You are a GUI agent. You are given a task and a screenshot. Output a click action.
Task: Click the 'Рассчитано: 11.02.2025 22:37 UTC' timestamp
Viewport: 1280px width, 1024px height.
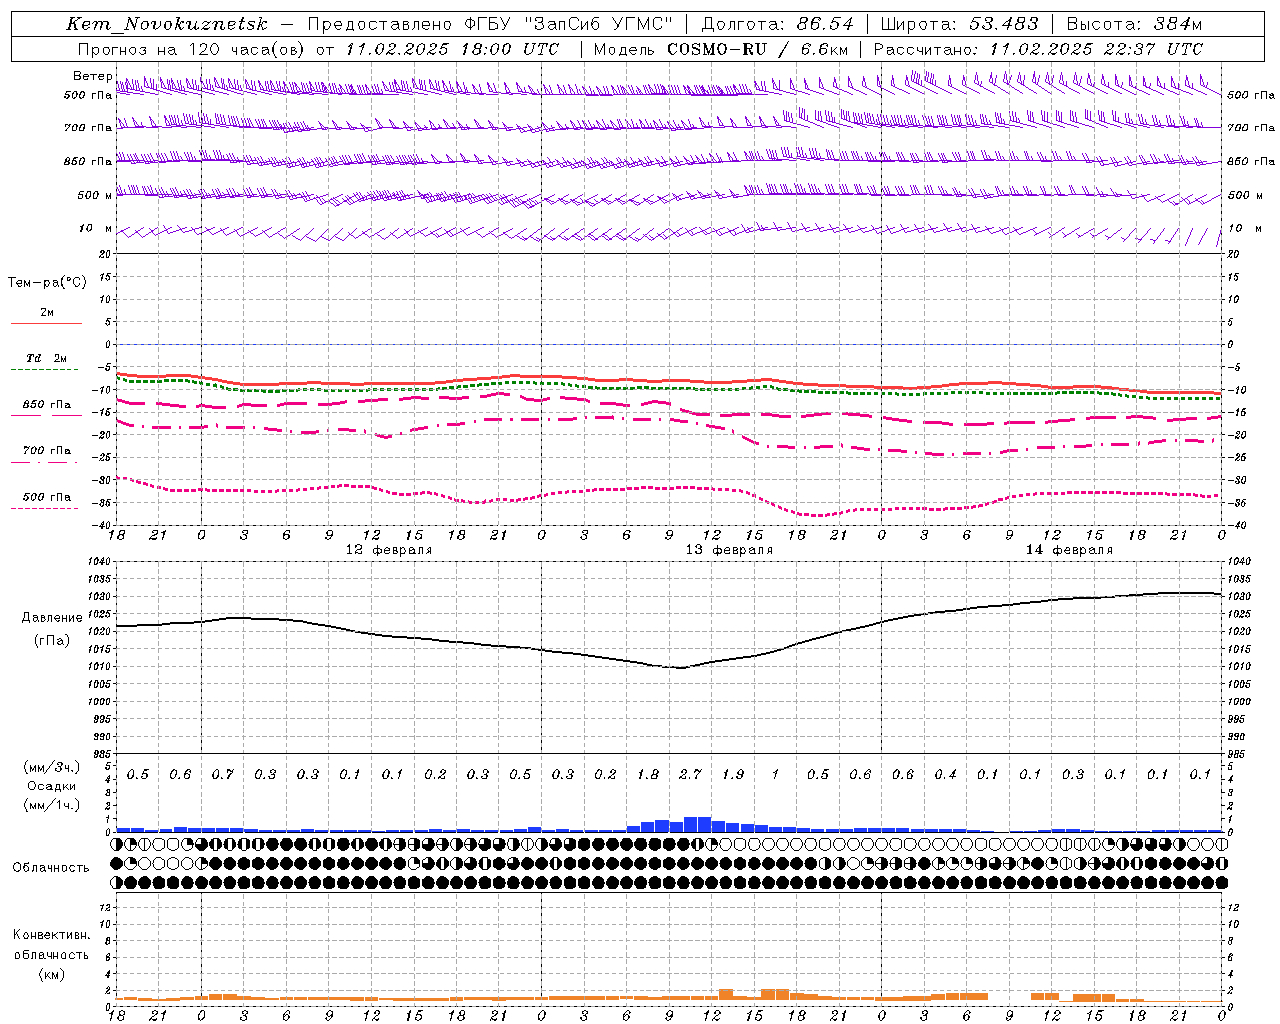pyautogui.click(x=1038, y=49)
